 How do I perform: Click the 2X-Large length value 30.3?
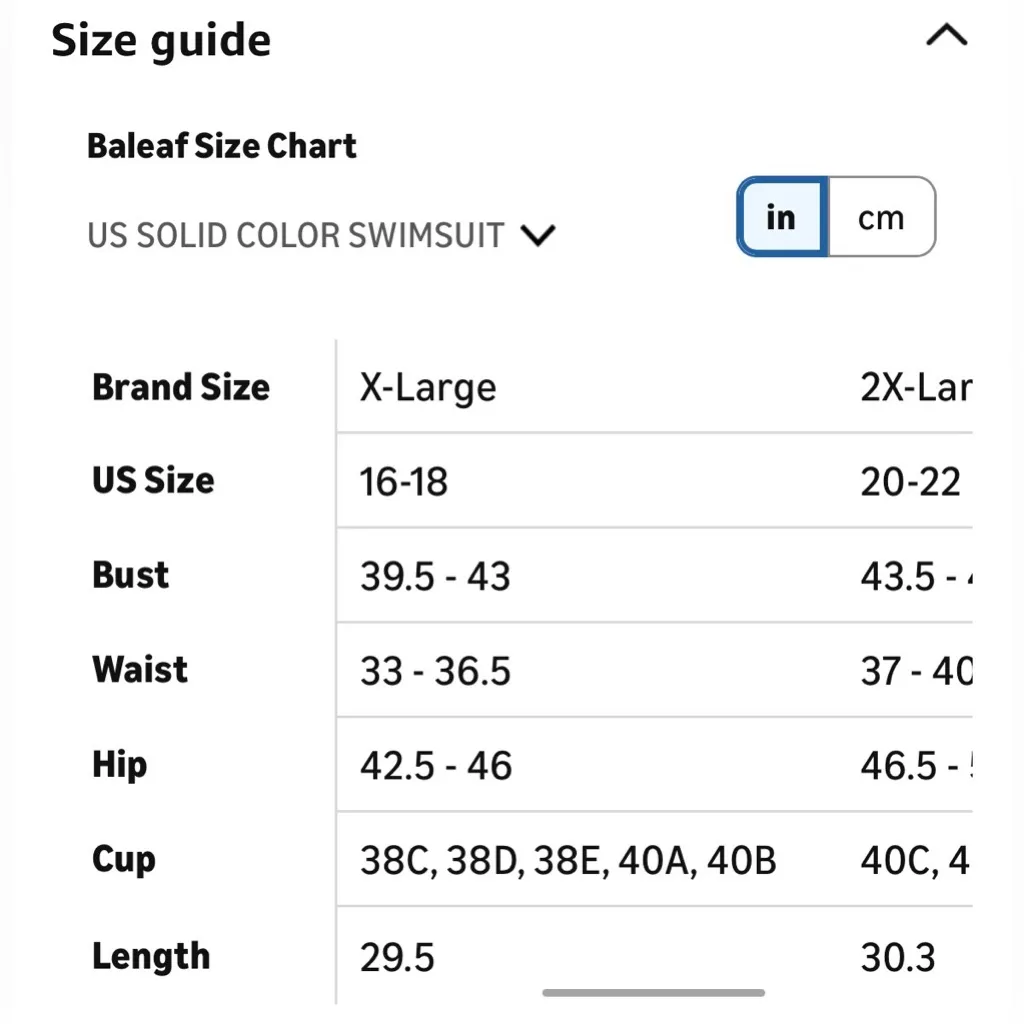click(x=898, y=957)
